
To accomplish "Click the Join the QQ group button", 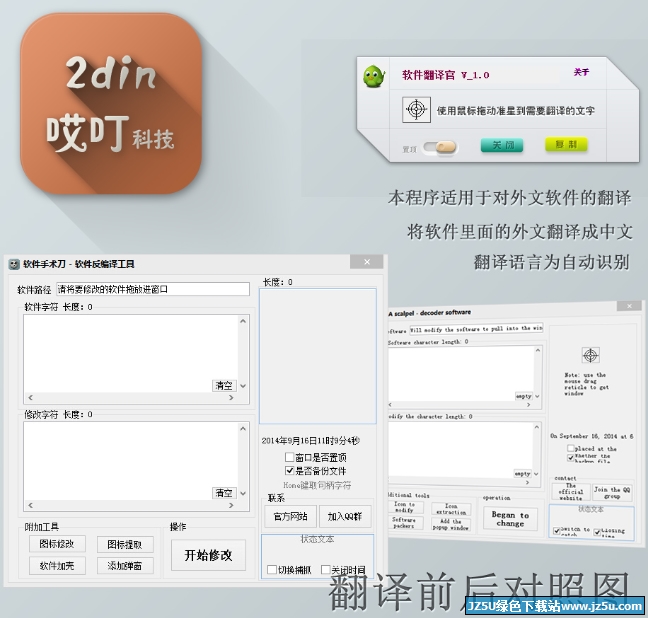I will point(612,492).
